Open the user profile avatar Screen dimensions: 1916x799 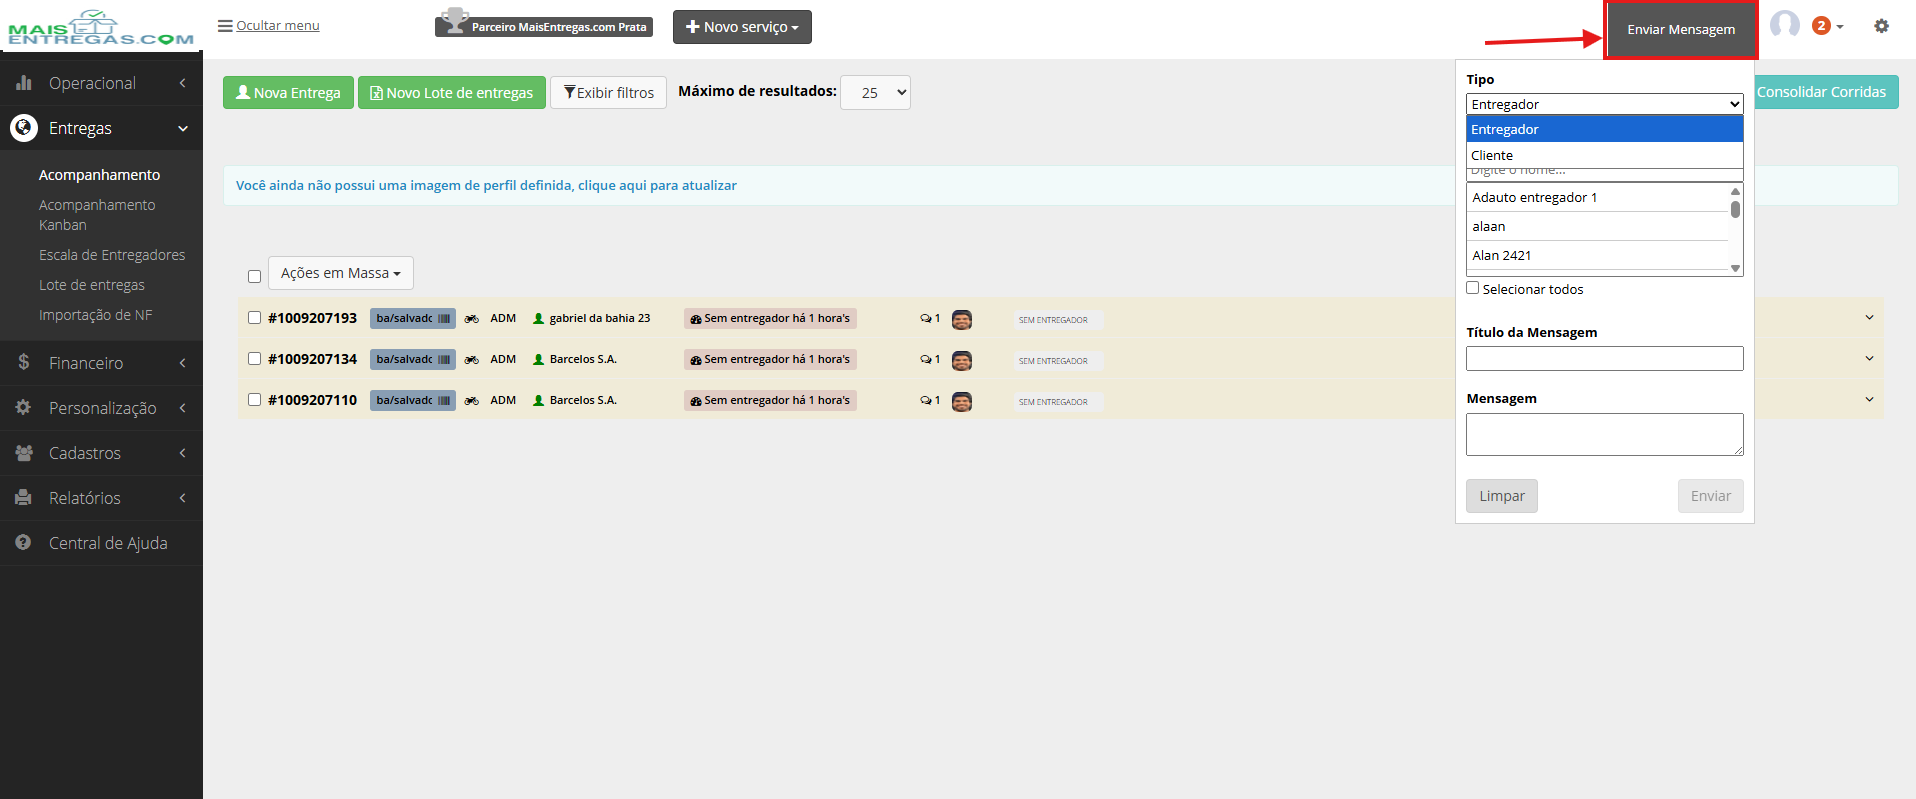[1785, 25]
